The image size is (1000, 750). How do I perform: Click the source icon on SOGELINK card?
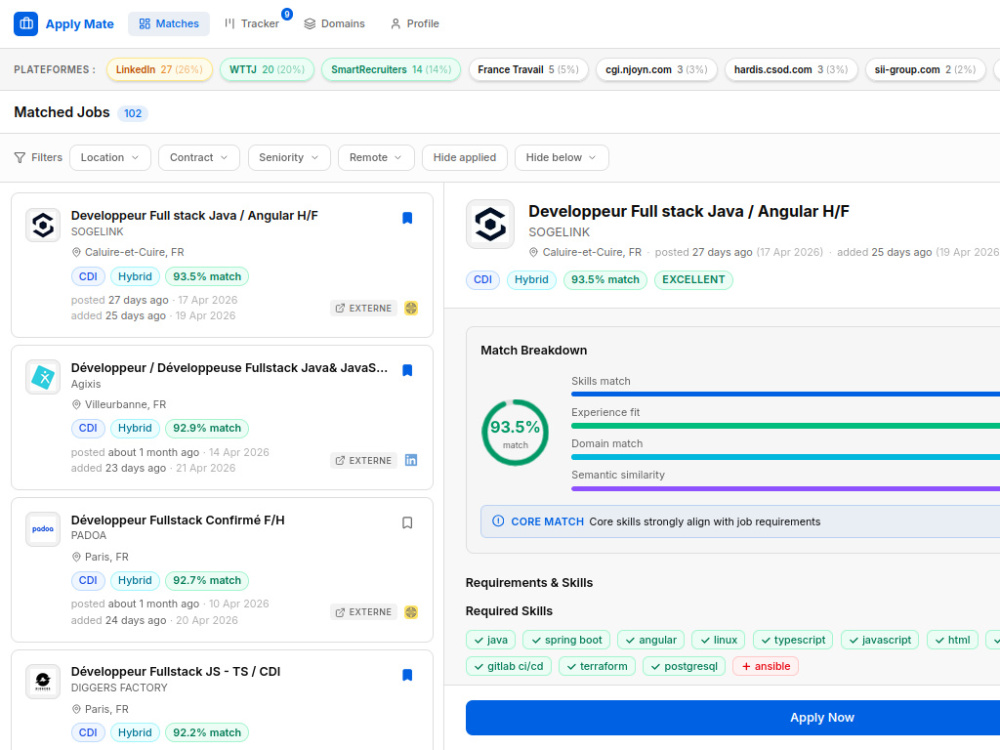coord(411,308)
